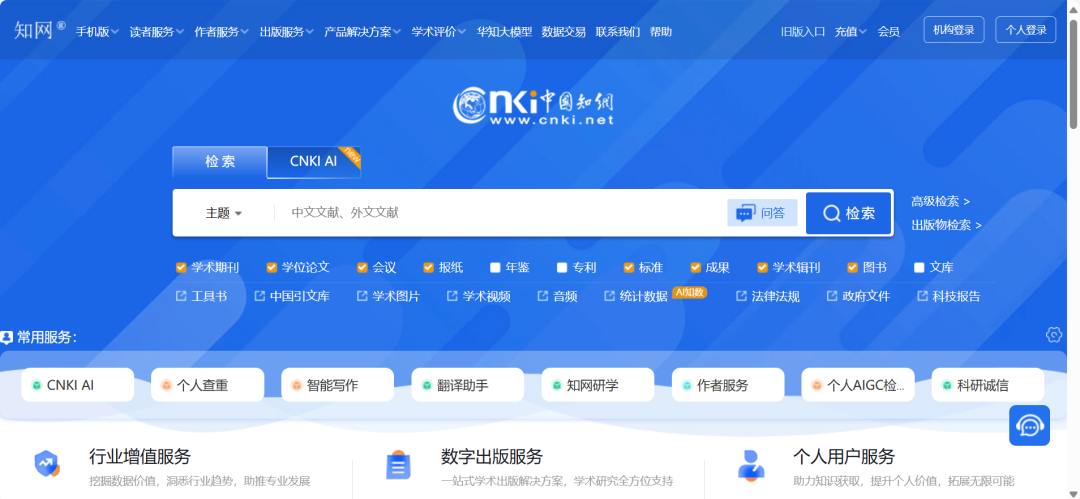Click the 行业增值服务 shield icon
1080x499 pixels.
click(47, 464)
